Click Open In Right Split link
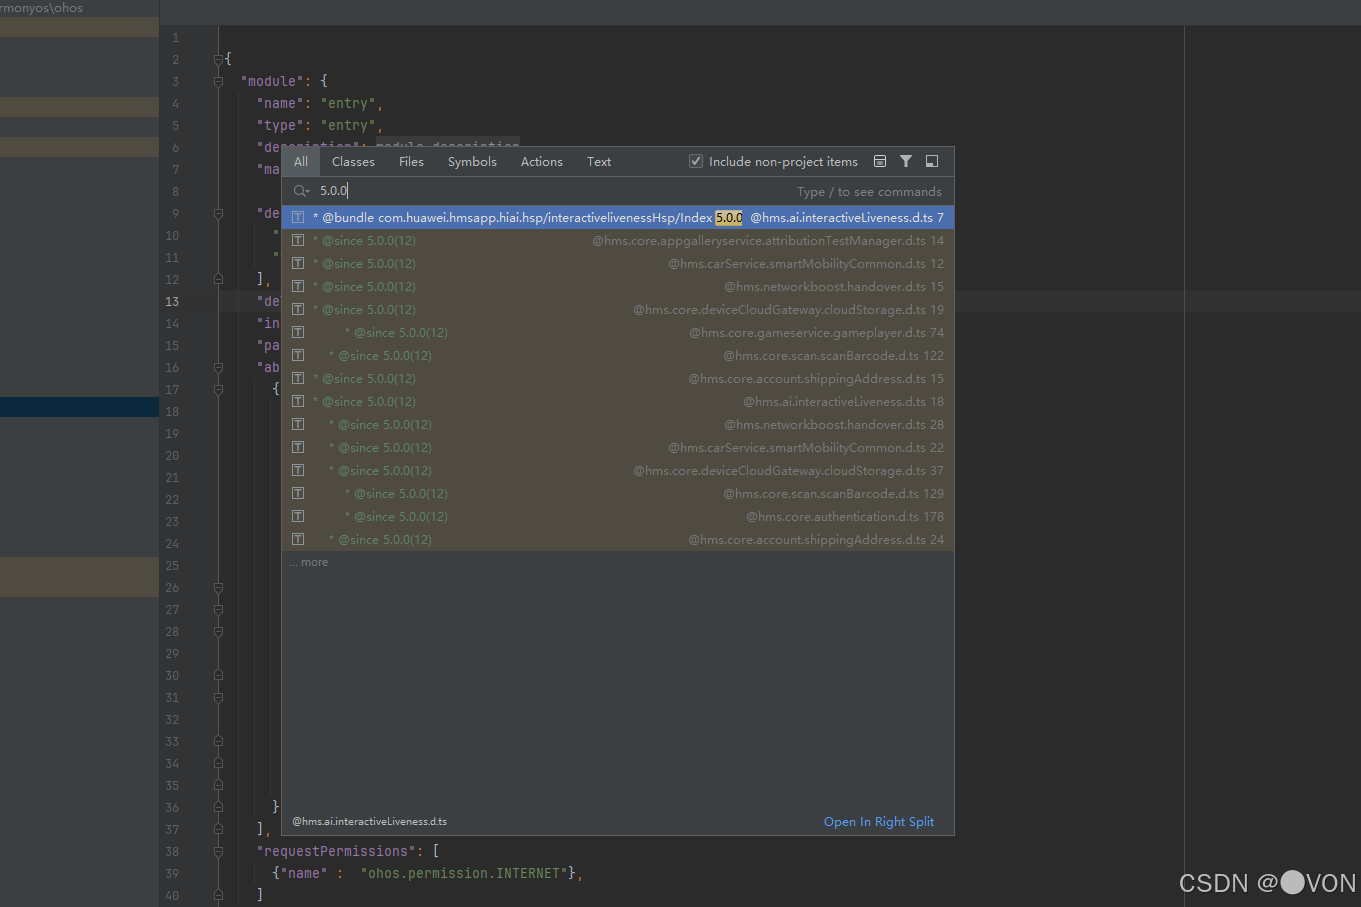The width and height of the screenshot is (1361, 907). tap(879, 822)
